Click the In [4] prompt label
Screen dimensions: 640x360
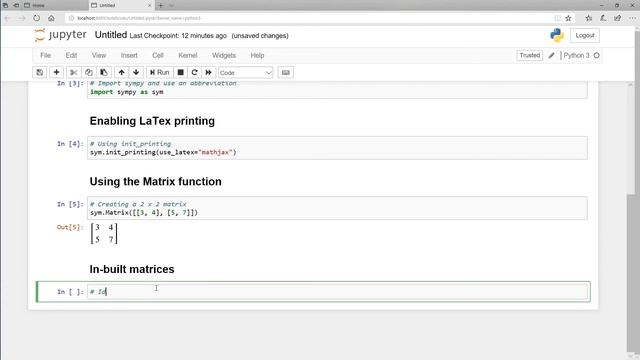[x=70, y=144]
